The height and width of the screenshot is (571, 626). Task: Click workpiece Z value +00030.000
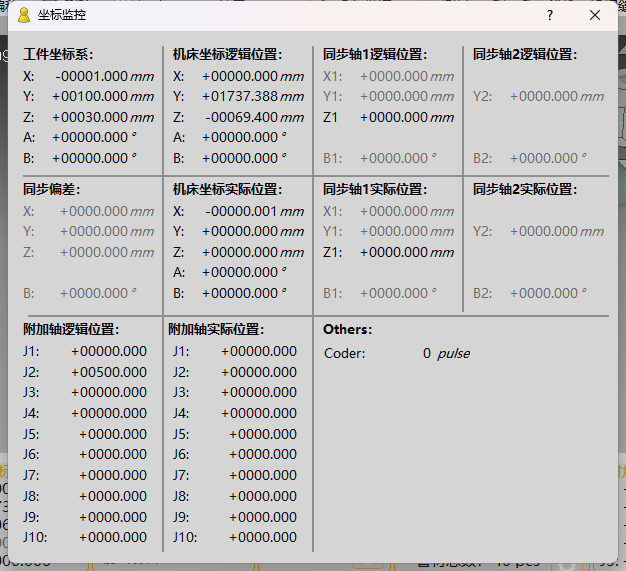coord(91,117)
